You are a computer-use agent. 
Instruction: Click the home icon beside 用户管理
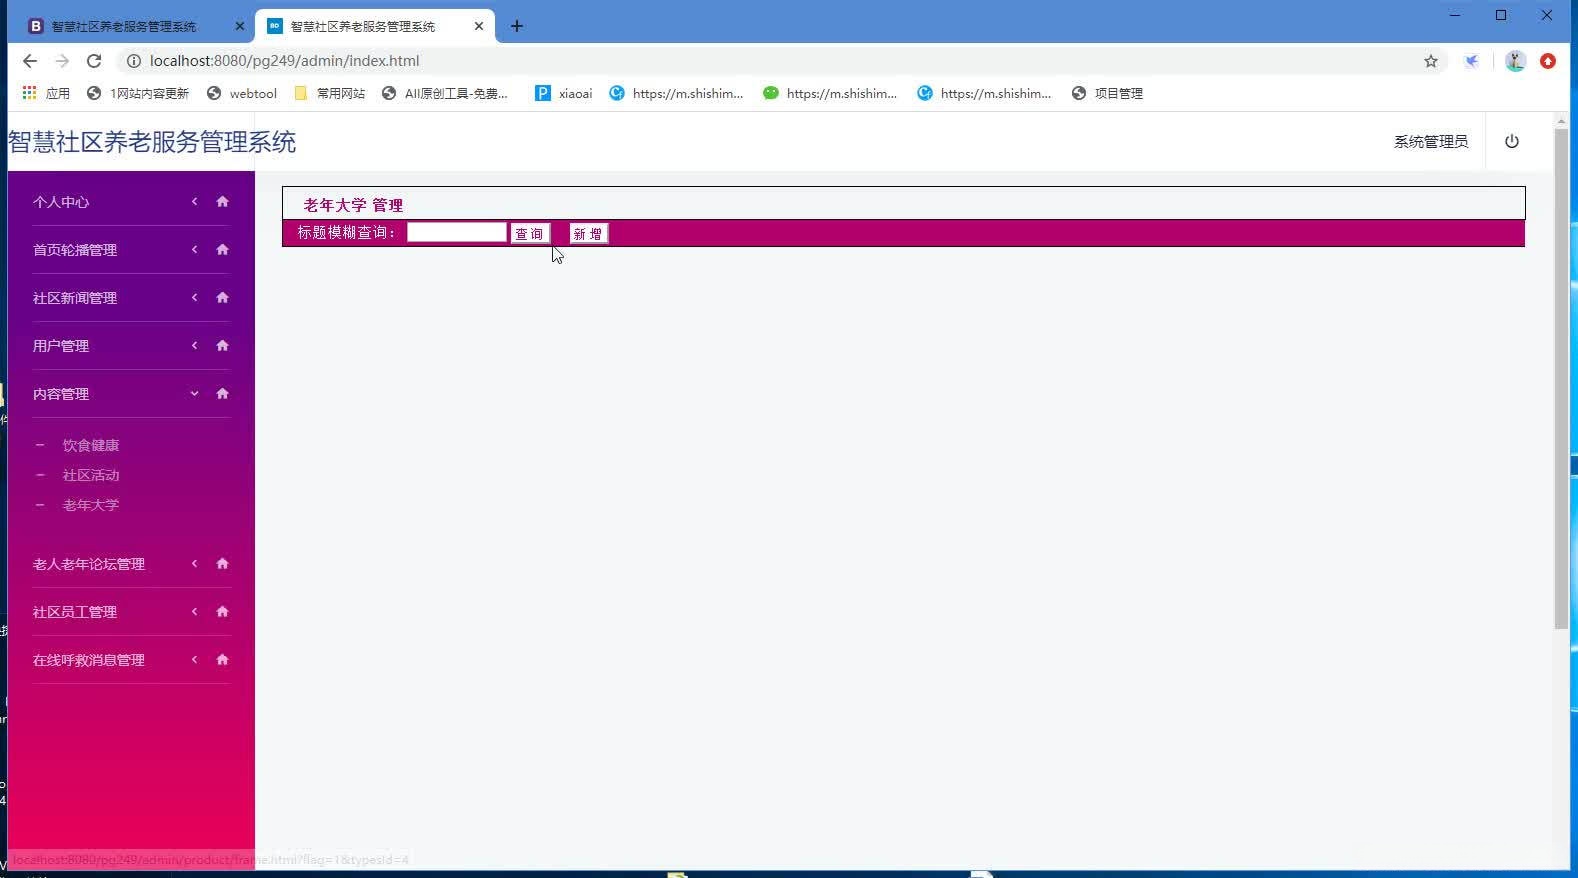tap(222, 346)
